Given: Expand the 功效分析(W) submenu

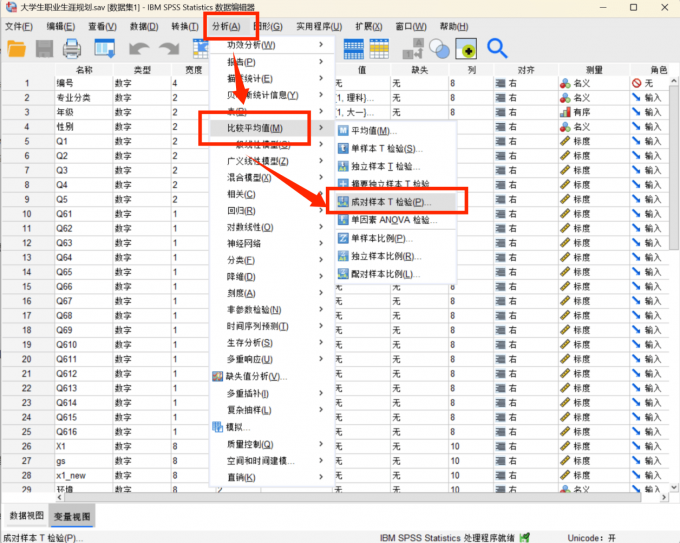Looking at the screenshot, I should [x=272, y=45].
